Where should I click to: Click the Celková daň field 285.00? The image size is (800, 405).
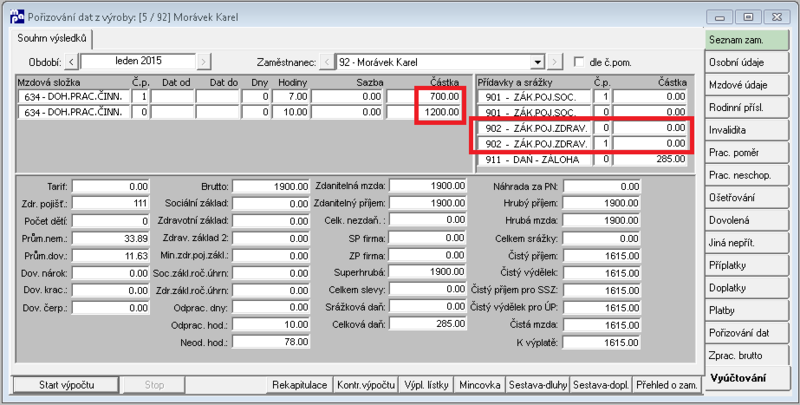(428, 324)
